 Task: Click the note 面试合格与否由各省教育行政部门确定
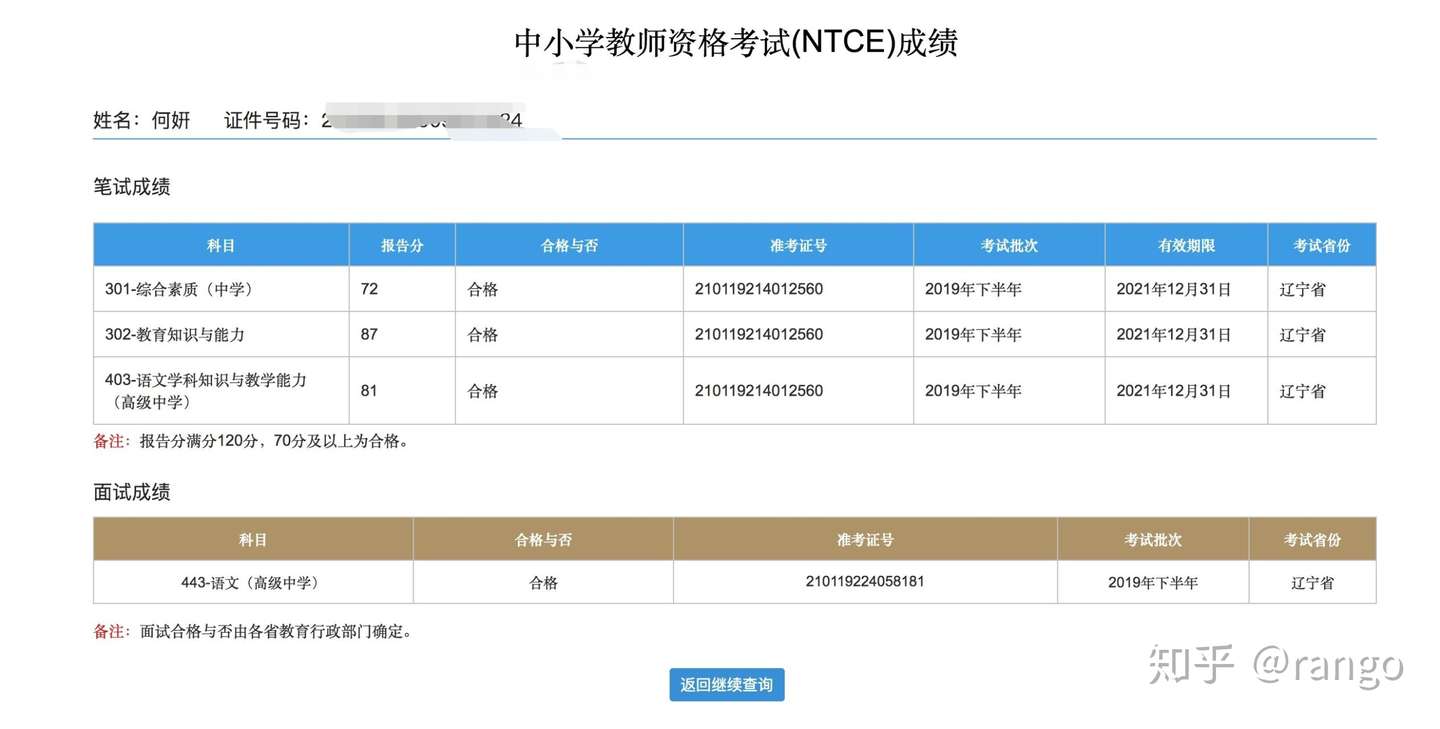(x=276, y=632)
